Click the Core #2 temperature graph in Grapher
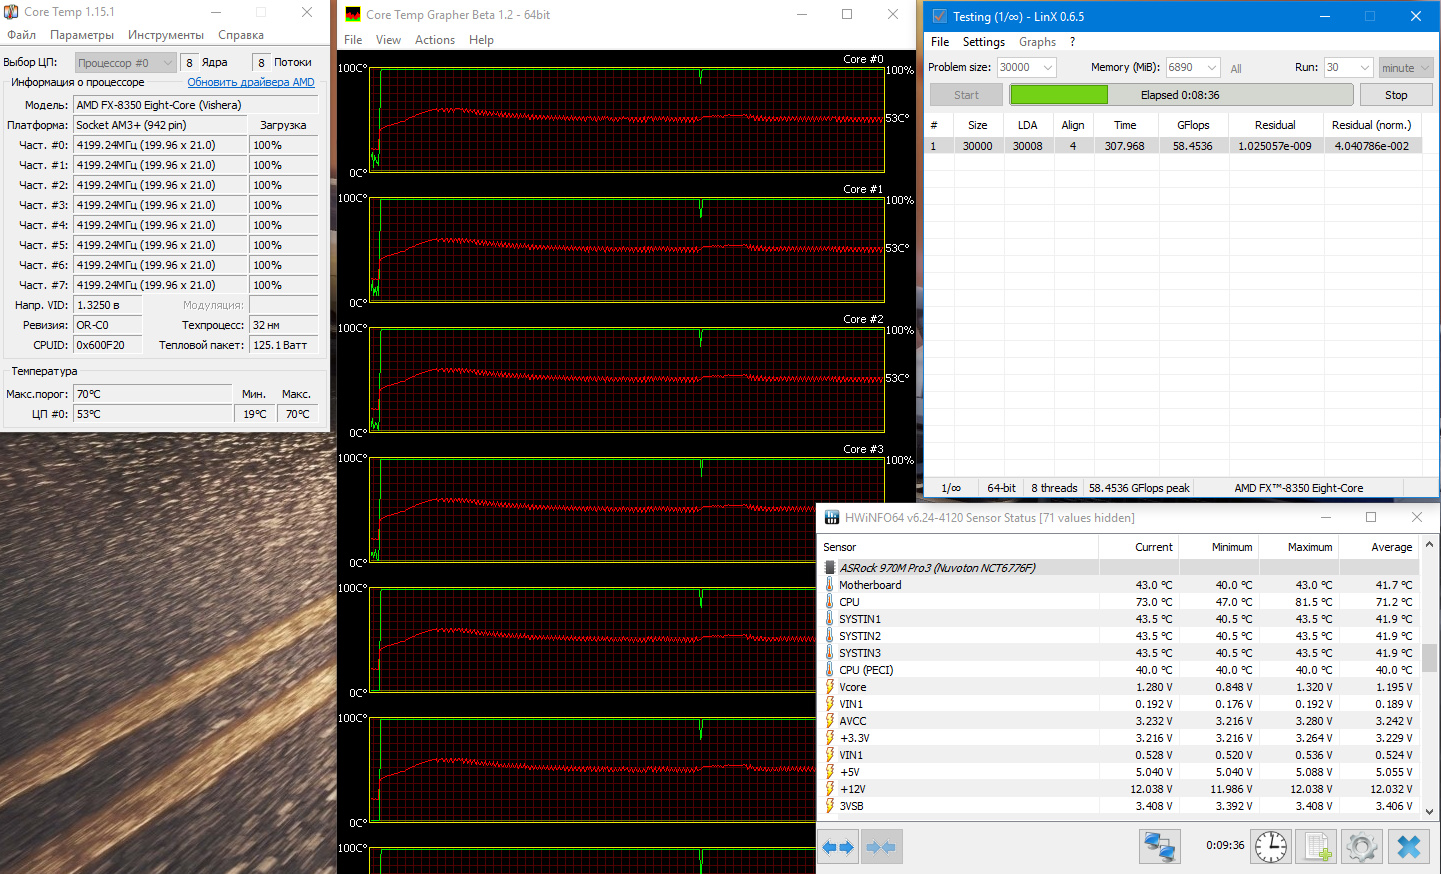 pyautogui.click(x=627, y=379)
